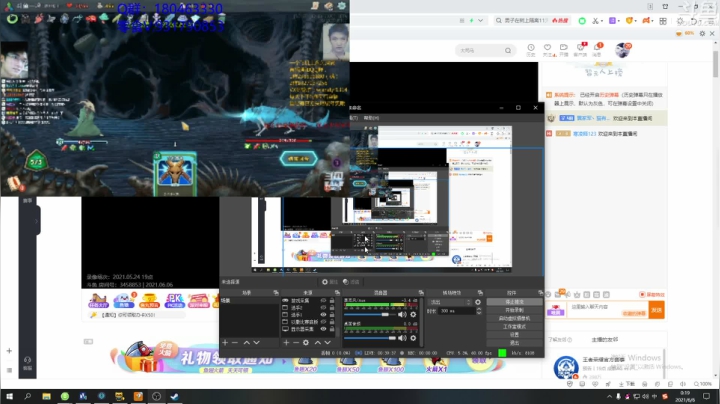Remove the selected source in OBS
This screenshot has width=720, height=404.
click(296, 342)
